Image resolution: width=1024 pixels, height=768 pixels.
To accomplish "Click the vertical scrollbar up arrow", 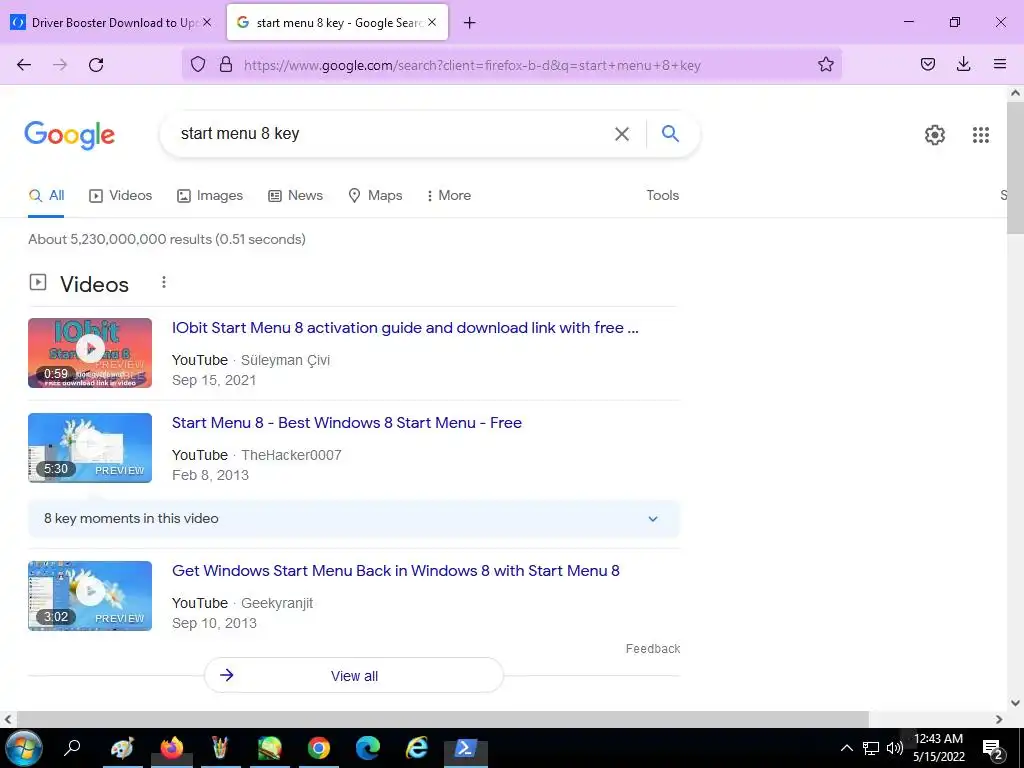I will (x=1016, y=93).
